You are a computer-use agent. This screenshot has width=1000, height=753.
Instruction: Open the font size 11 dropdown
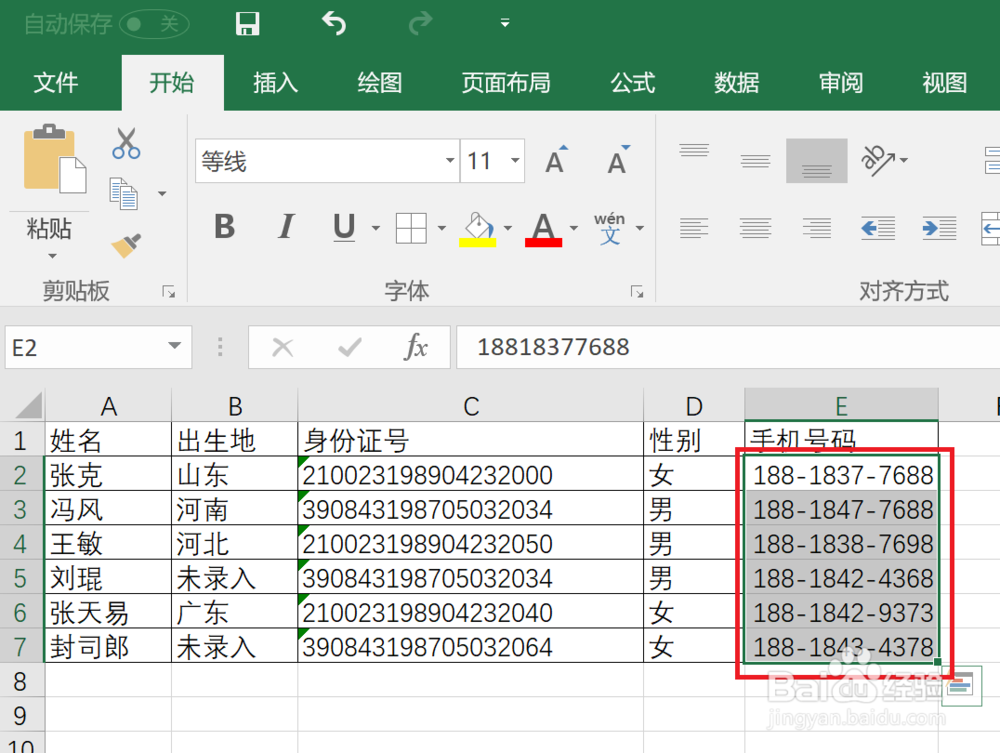(515, 161)
